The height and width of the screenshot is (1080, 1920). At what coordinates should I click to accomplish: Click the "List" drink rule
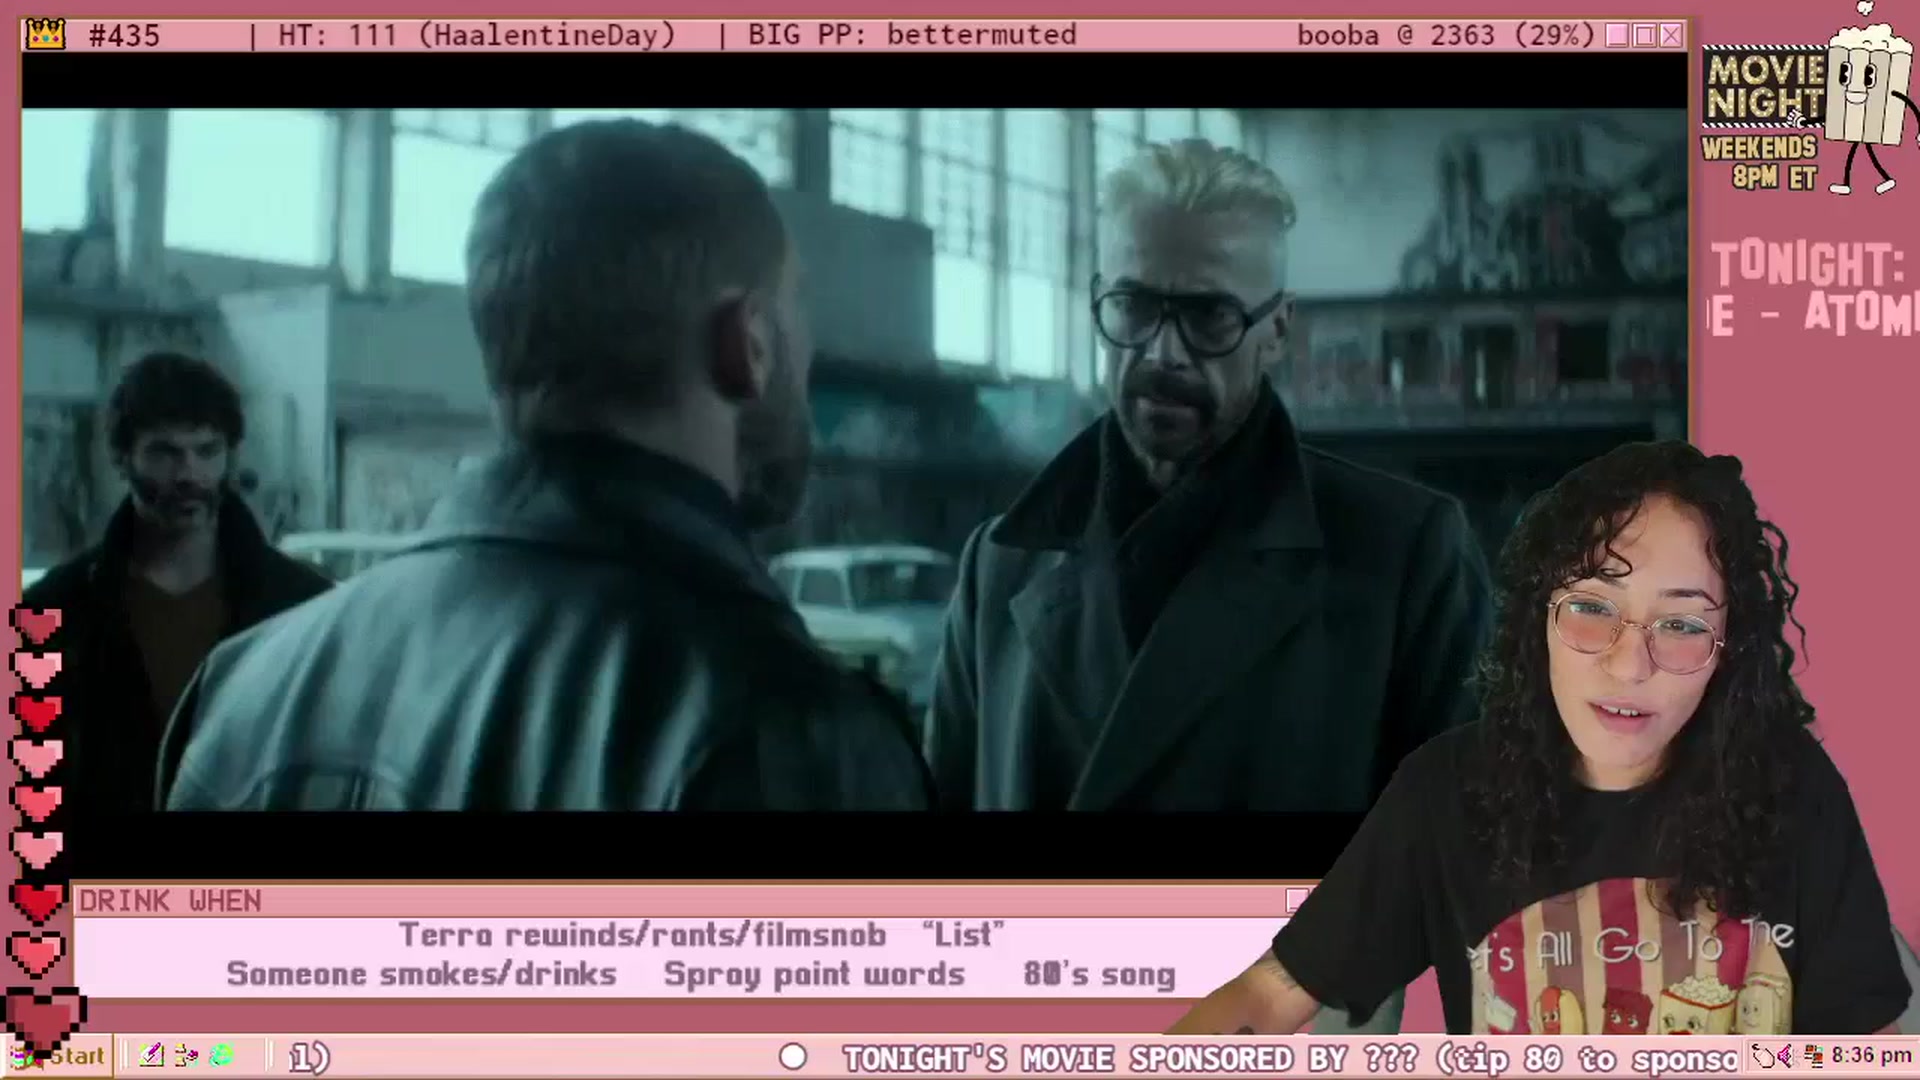pos(962,935)
